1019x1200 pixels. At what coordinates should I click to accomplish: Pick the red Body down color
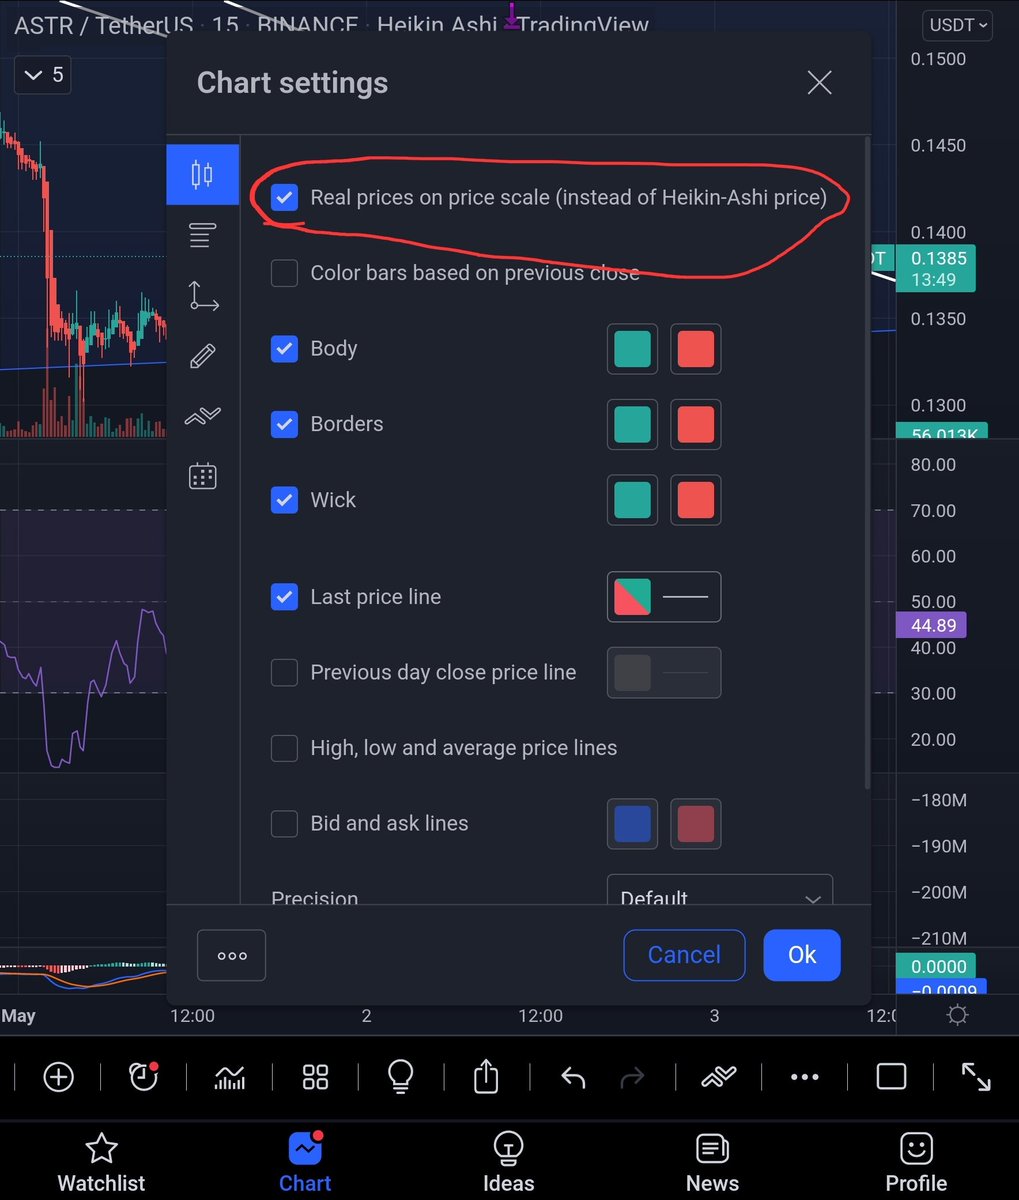(696, 349)
